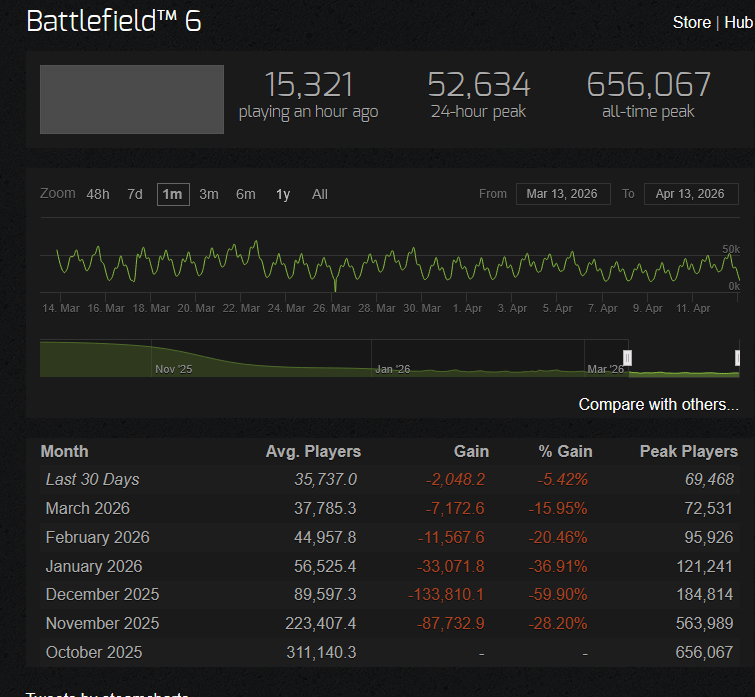Select the October 2025 row label
This screenshot has height=697, width=755.
[94, 652]
